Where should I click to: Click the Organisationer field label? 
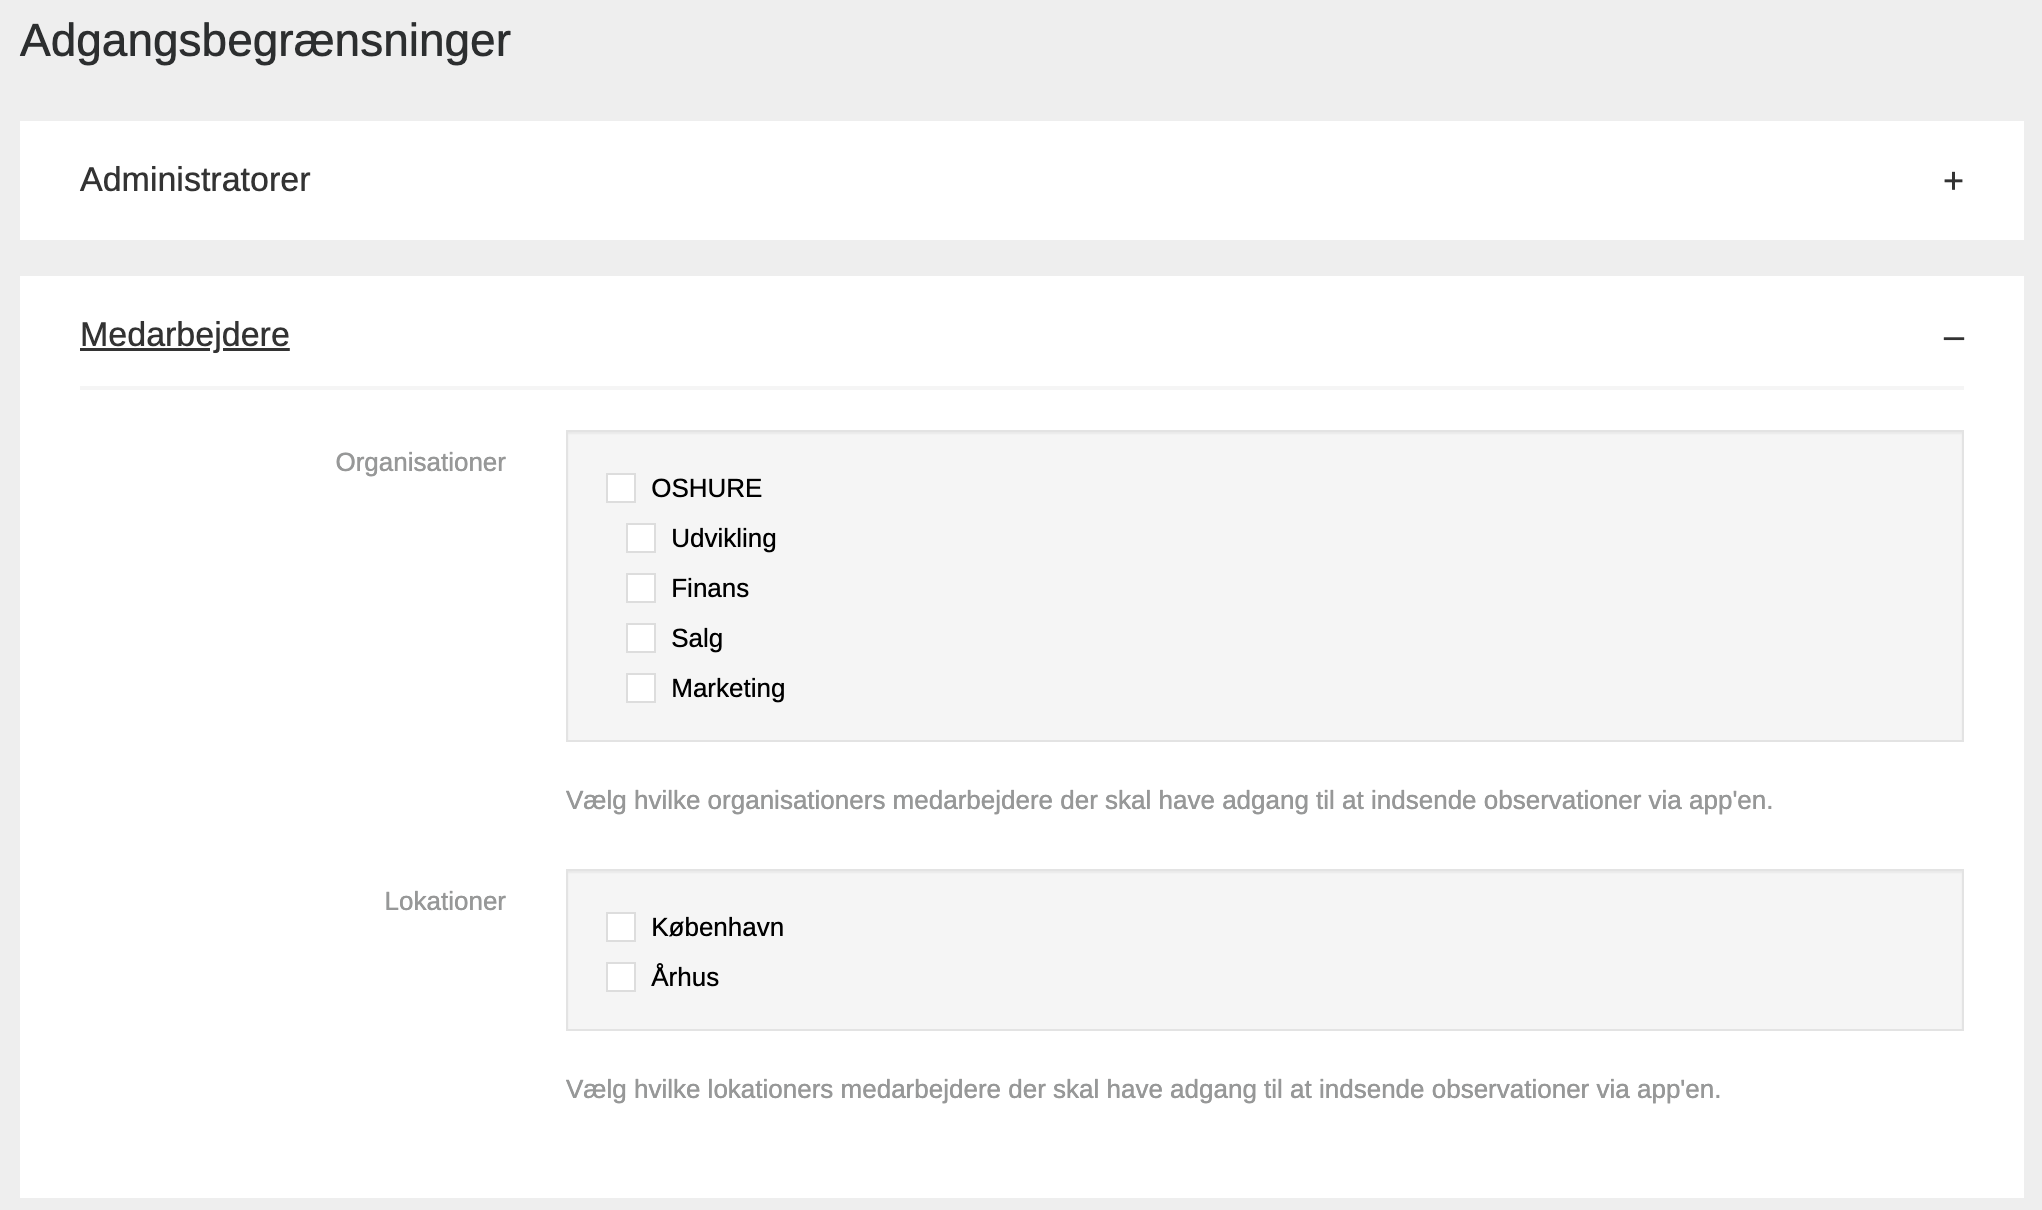point(420,462)
